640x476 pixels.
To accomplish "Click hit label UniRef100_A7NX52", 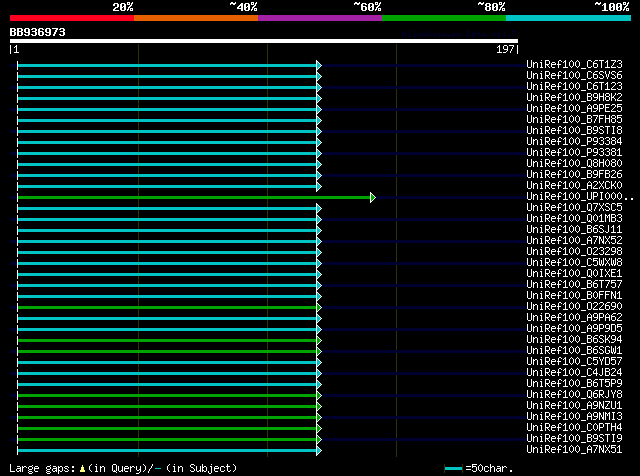I will (574, 241).
